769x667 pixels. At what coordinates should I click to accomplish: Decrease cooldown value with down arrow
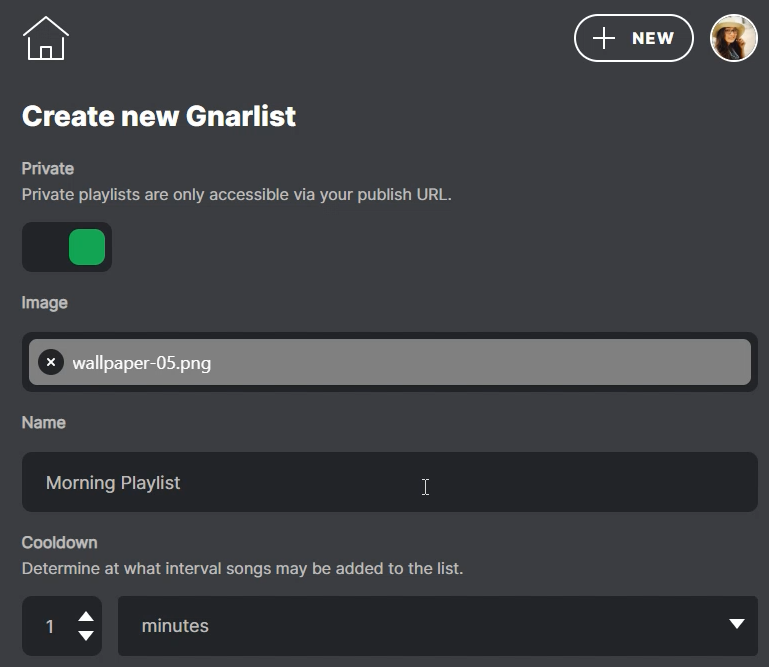click(86, 636)
